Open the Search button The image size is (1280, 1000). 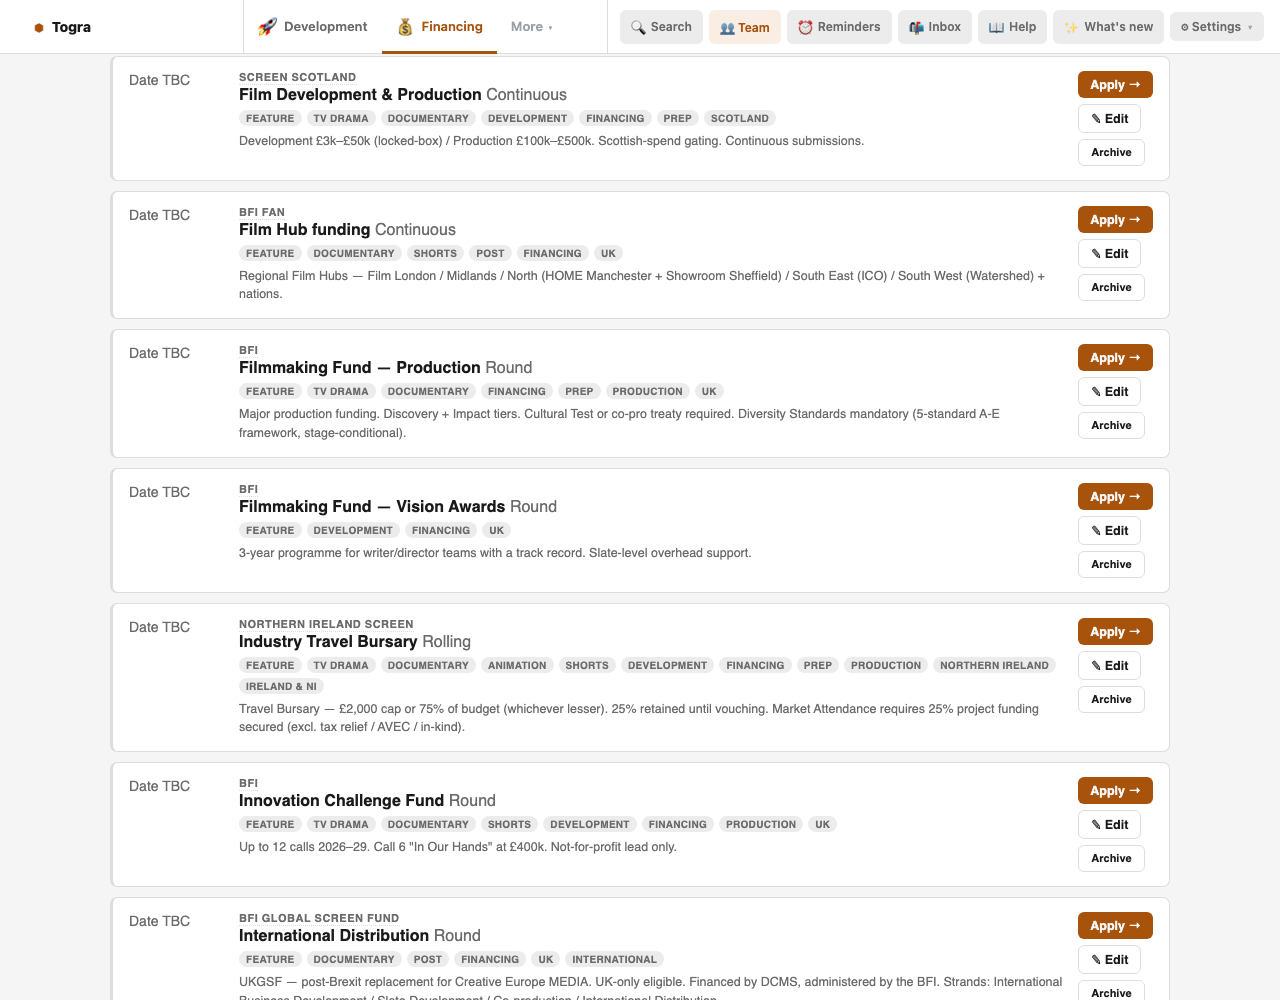click(661, 27)
